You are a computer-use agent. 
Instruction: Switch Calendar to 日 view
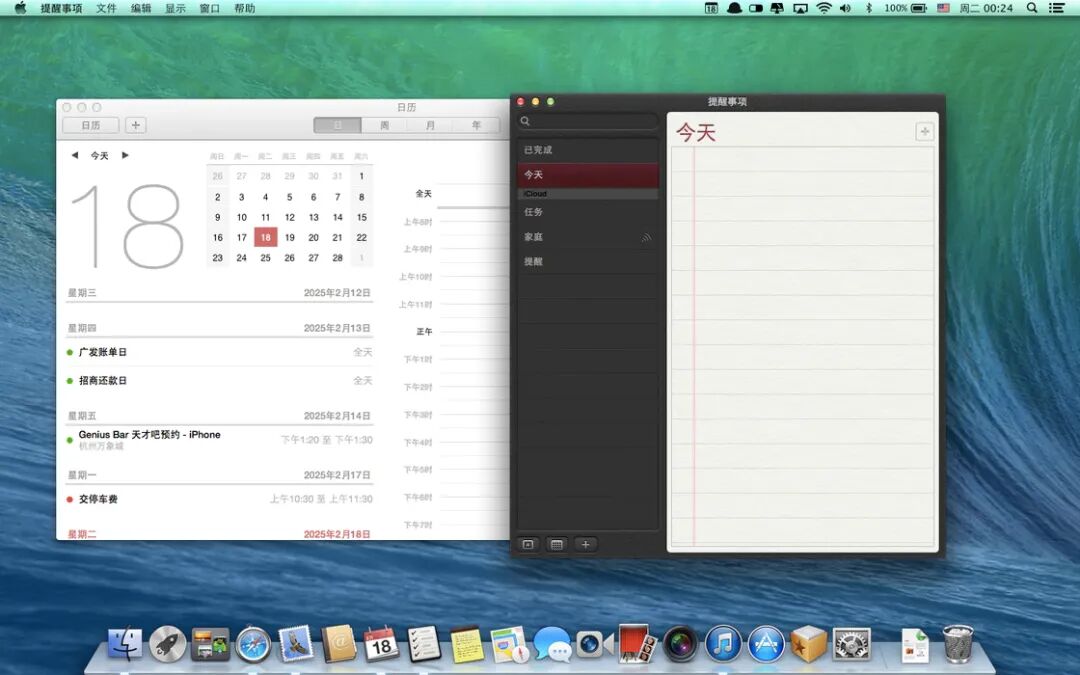338,125
